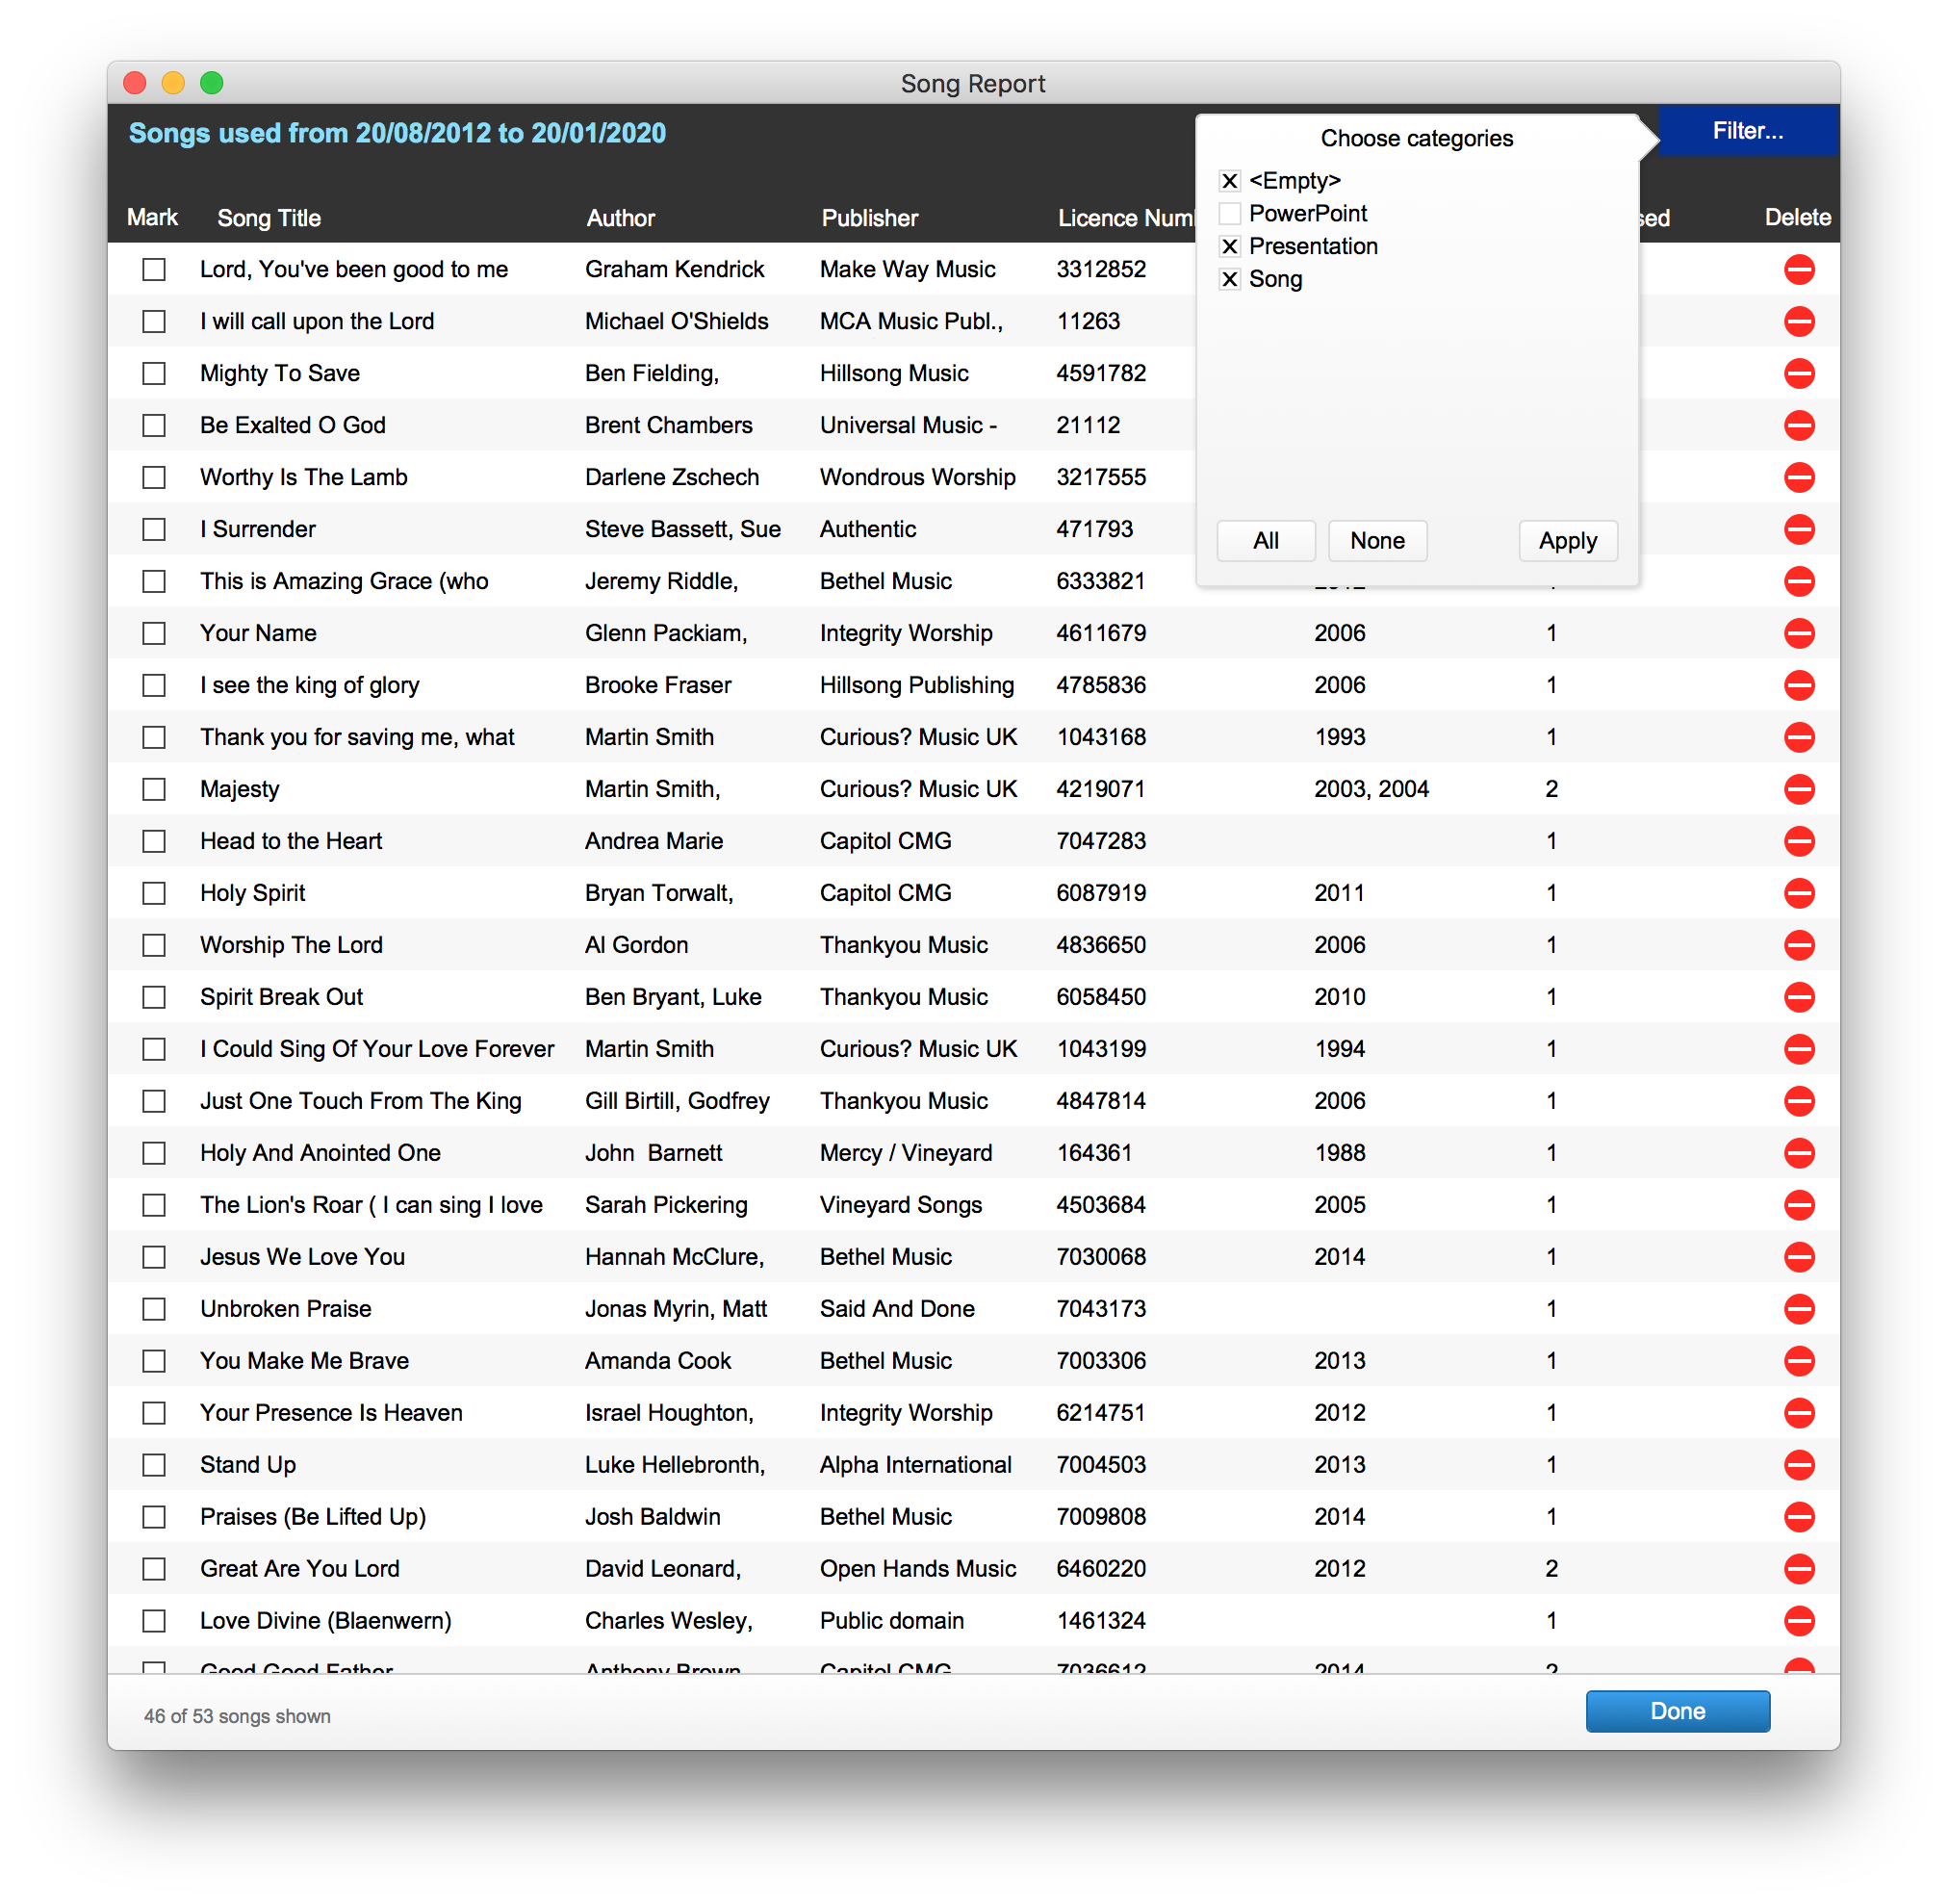
Task: Remove 'Unbroken Praise' from report
Action: click(1799, 1309)
